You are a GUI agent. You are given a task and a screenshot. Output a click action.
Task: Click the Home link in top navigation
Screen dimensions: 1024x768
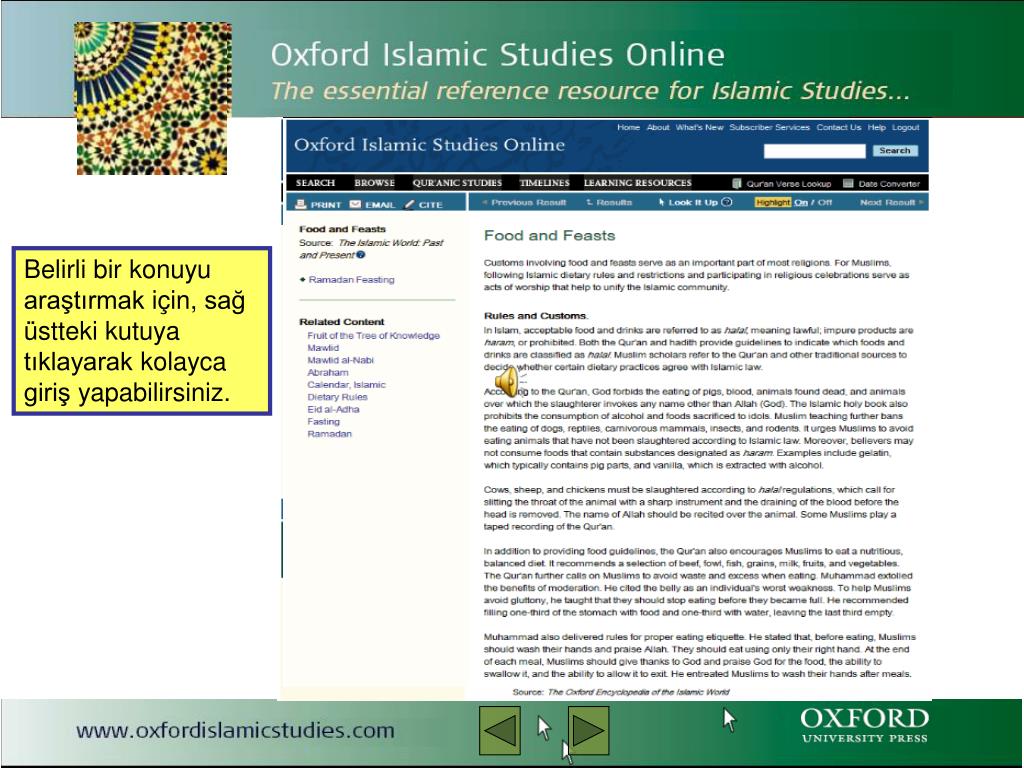pos(628,127)
